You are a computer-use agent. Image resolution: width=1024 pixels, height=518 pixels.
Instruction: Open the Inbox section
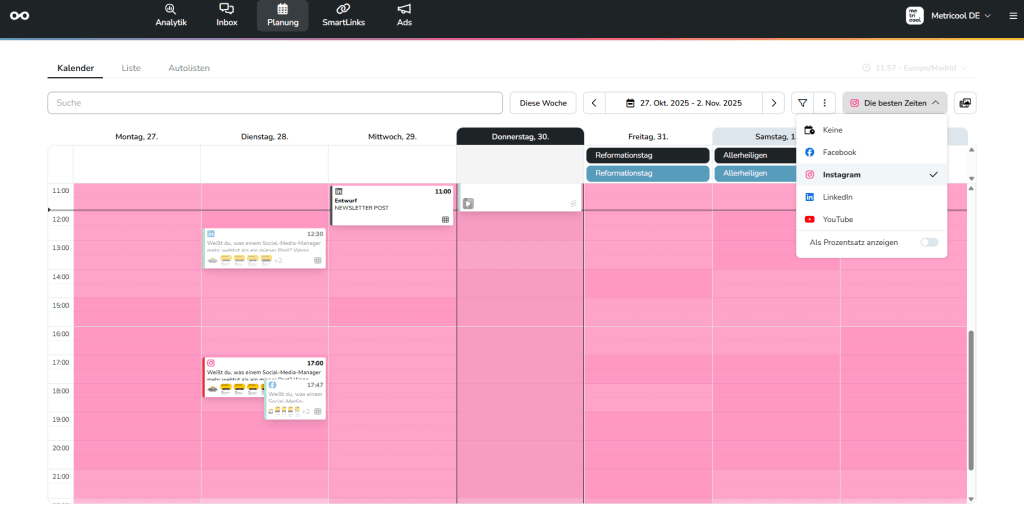tap(227, 16)
